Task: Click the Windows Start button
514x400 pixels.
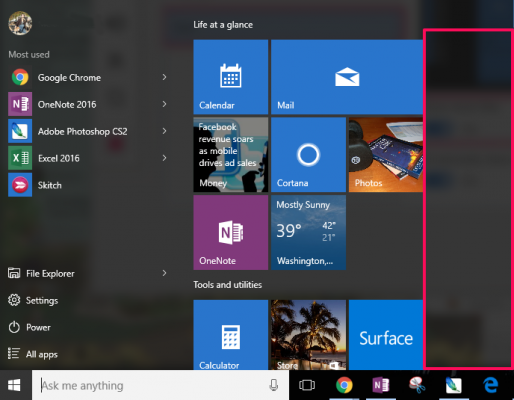Action: (x=14, y=385)
